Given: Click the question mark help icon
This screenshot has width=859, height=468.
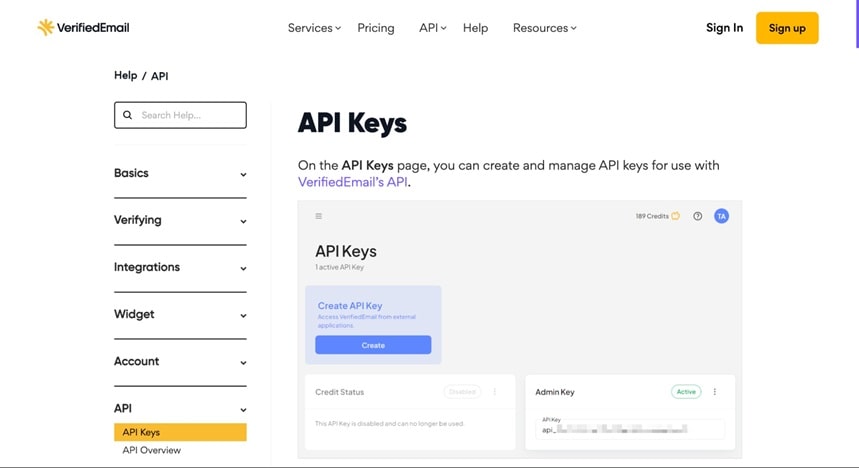Looking at the screenshot, I should click(x=698, y=216).
